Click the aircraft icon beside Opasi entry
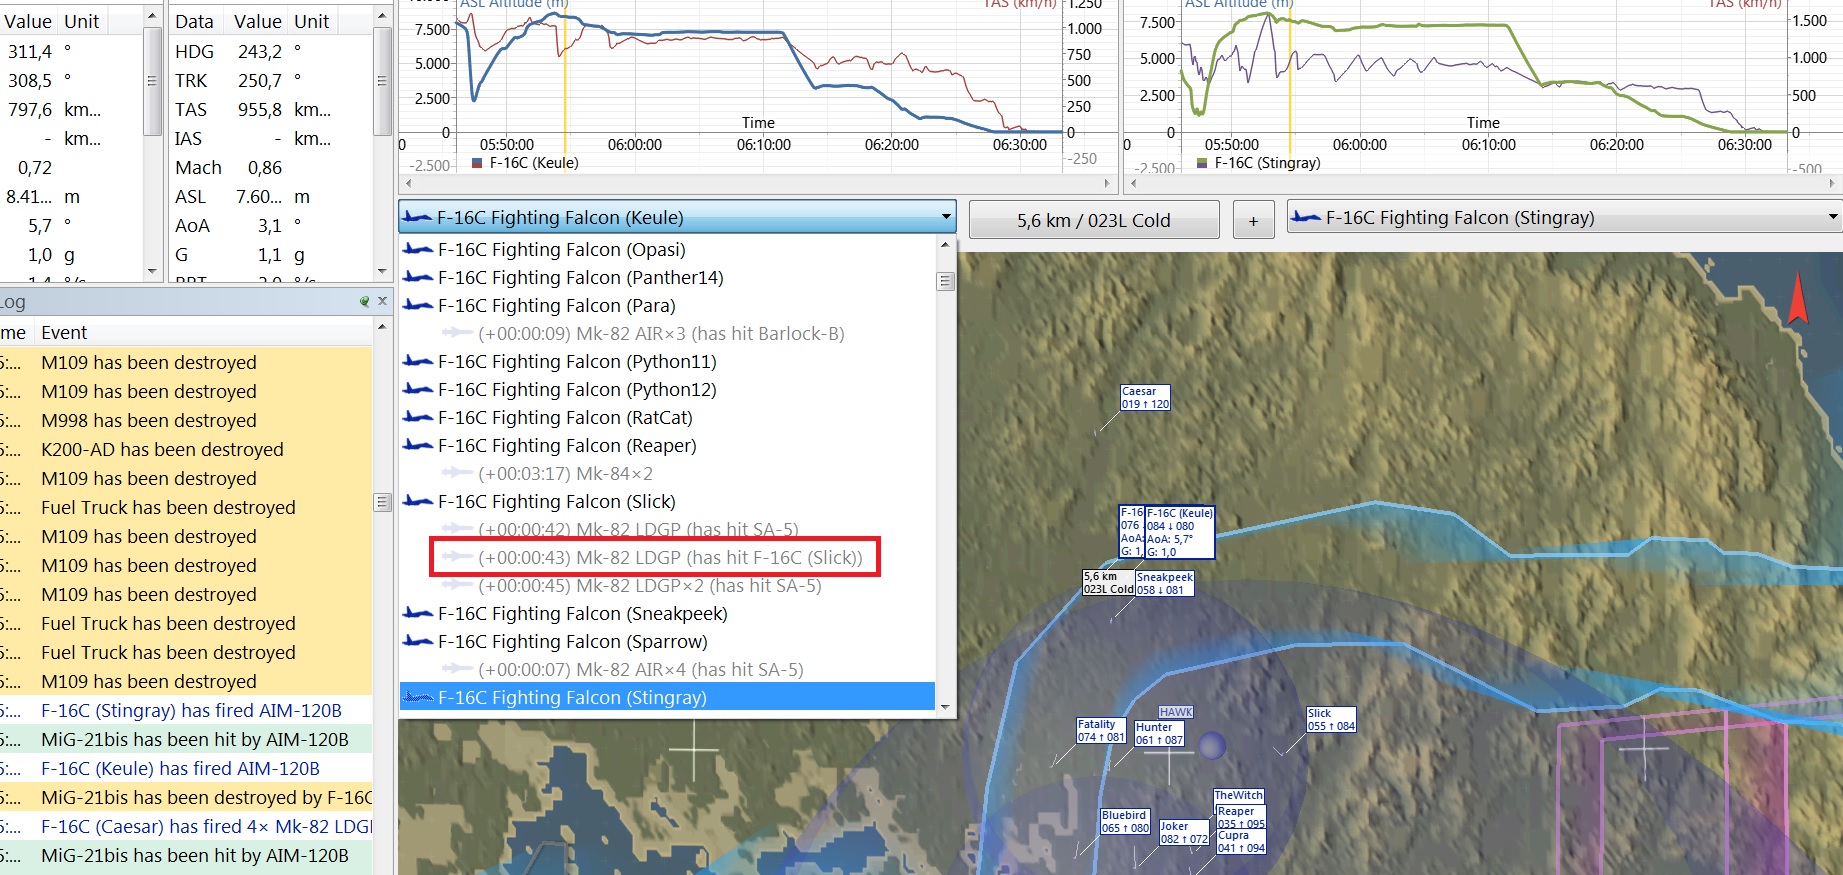The height and width of the screenshot is (875, 1843). 418,249
